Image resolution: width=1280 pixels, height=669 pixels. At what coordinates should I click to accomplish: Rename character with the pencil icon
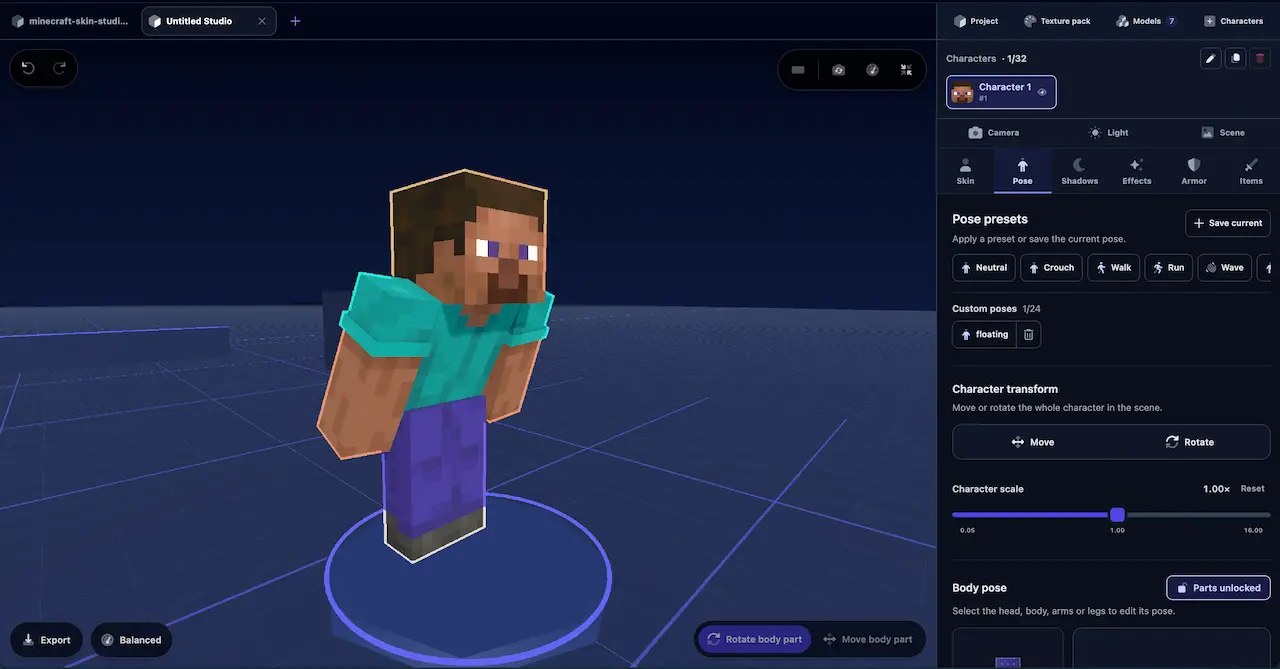(x=1211, y=58)
